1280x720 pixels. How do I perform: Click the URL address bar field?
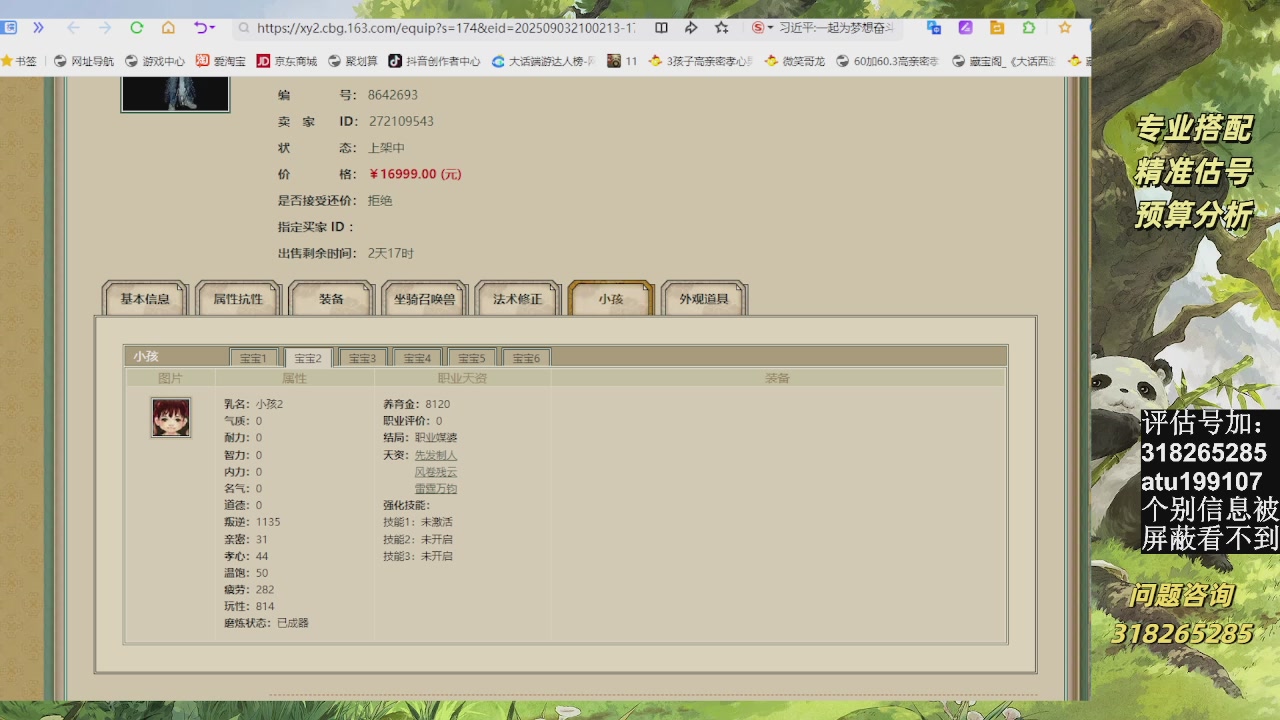pyautogui.click(x=445, y=28)
